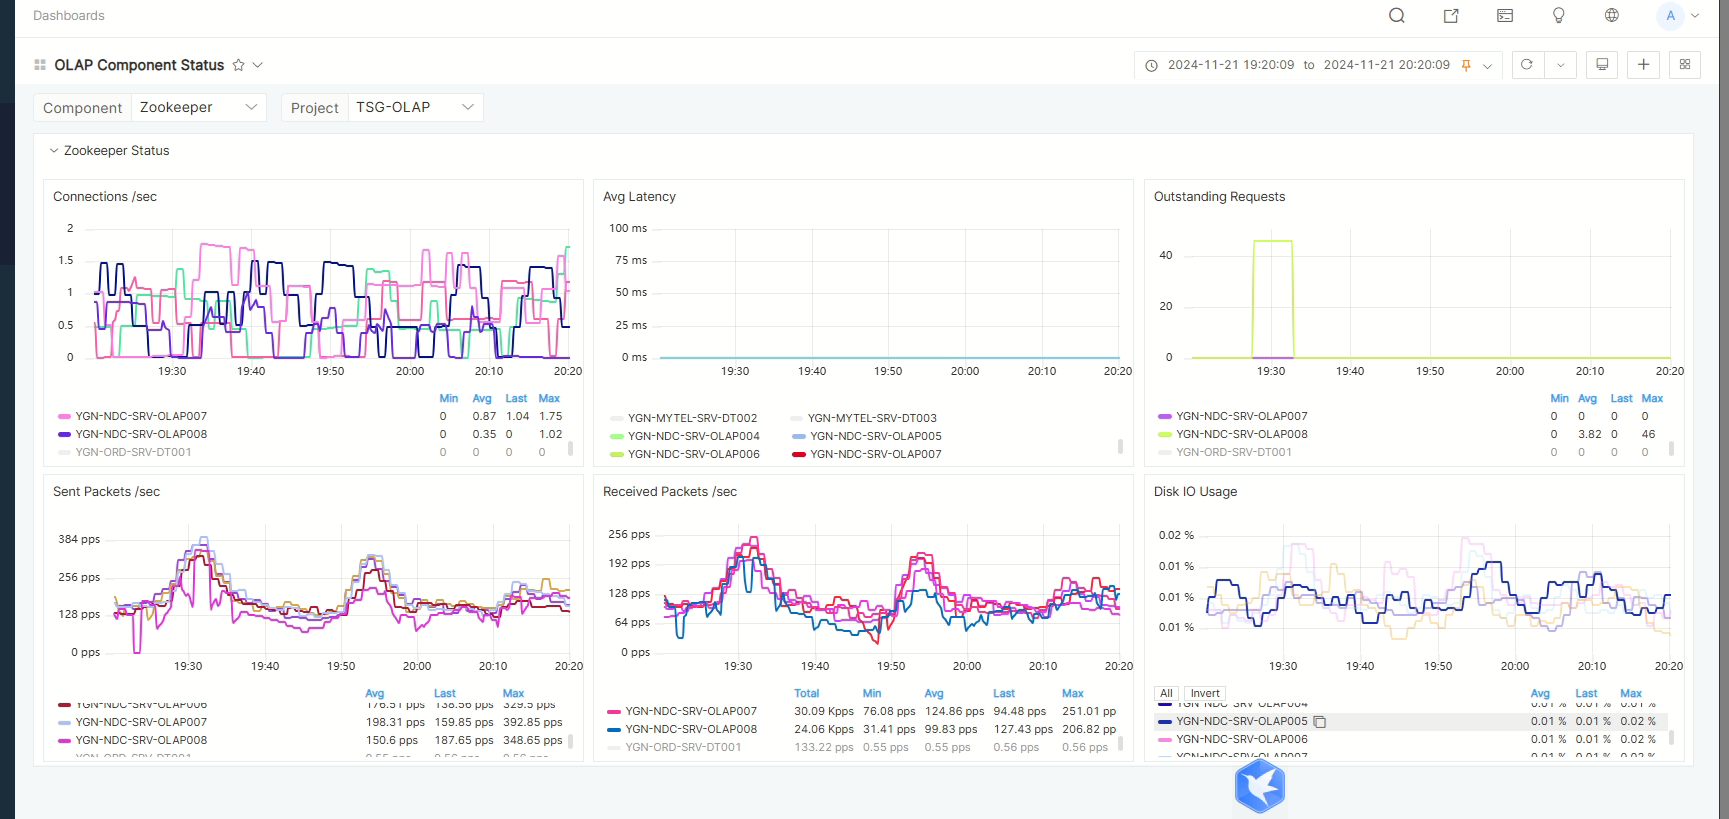The image size is (1729, 819).
Task: Go to Dashboards breadcrumb
Action: click(x=68, y=15)
